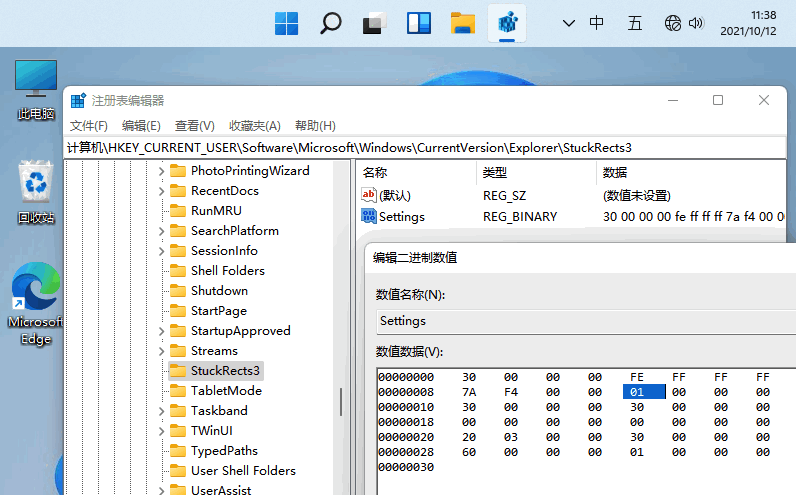
Task: Select StartupApproved tree key
Action: click(241, 331)
